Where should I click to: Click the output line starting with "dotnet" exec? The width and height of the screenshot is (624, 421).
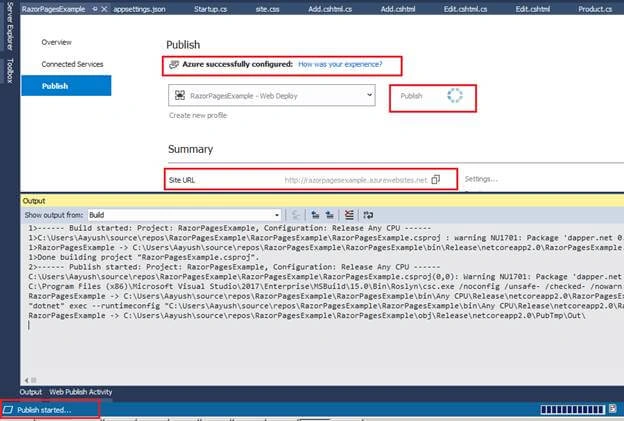tap(326, 306)
